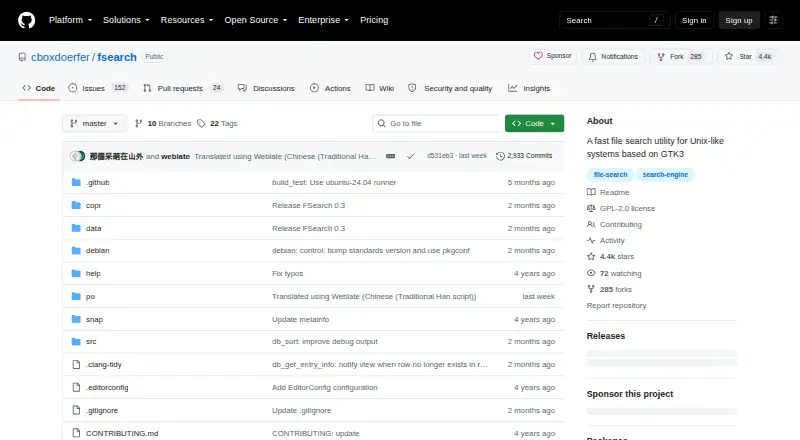Fork the repository
Screen dimensions: 800x440
(x=681, y=57)
